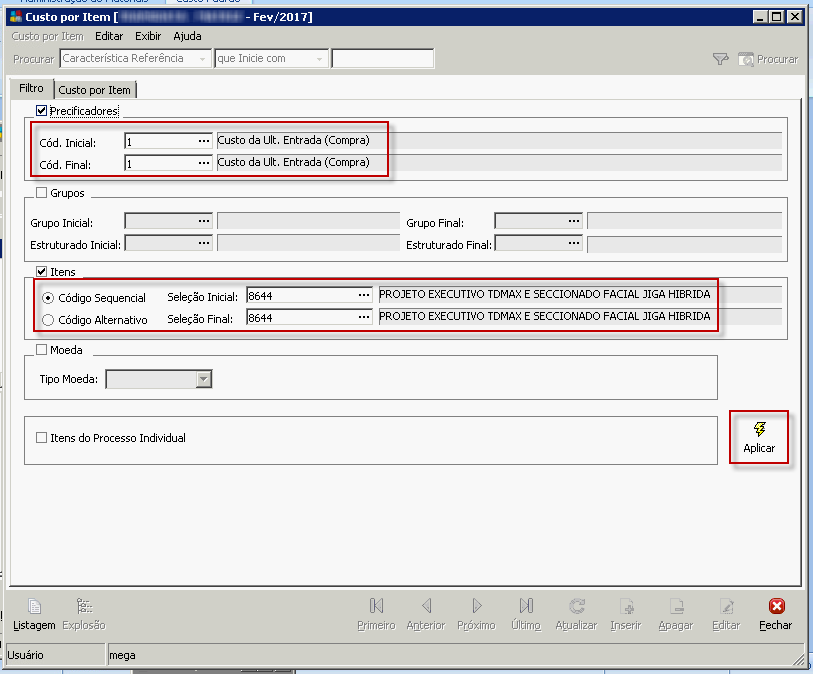The height and width of the screenshot is (674, 813).
Task: Click the 'mega' user status text
Action: point(122,655)
